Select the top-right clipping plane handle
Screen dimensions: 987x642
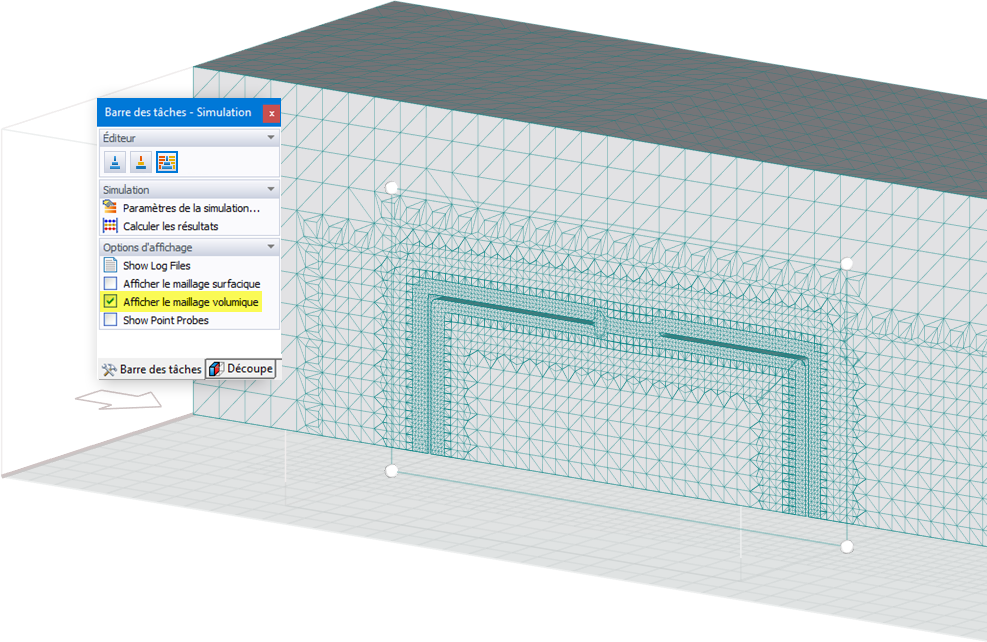point(847,263)
